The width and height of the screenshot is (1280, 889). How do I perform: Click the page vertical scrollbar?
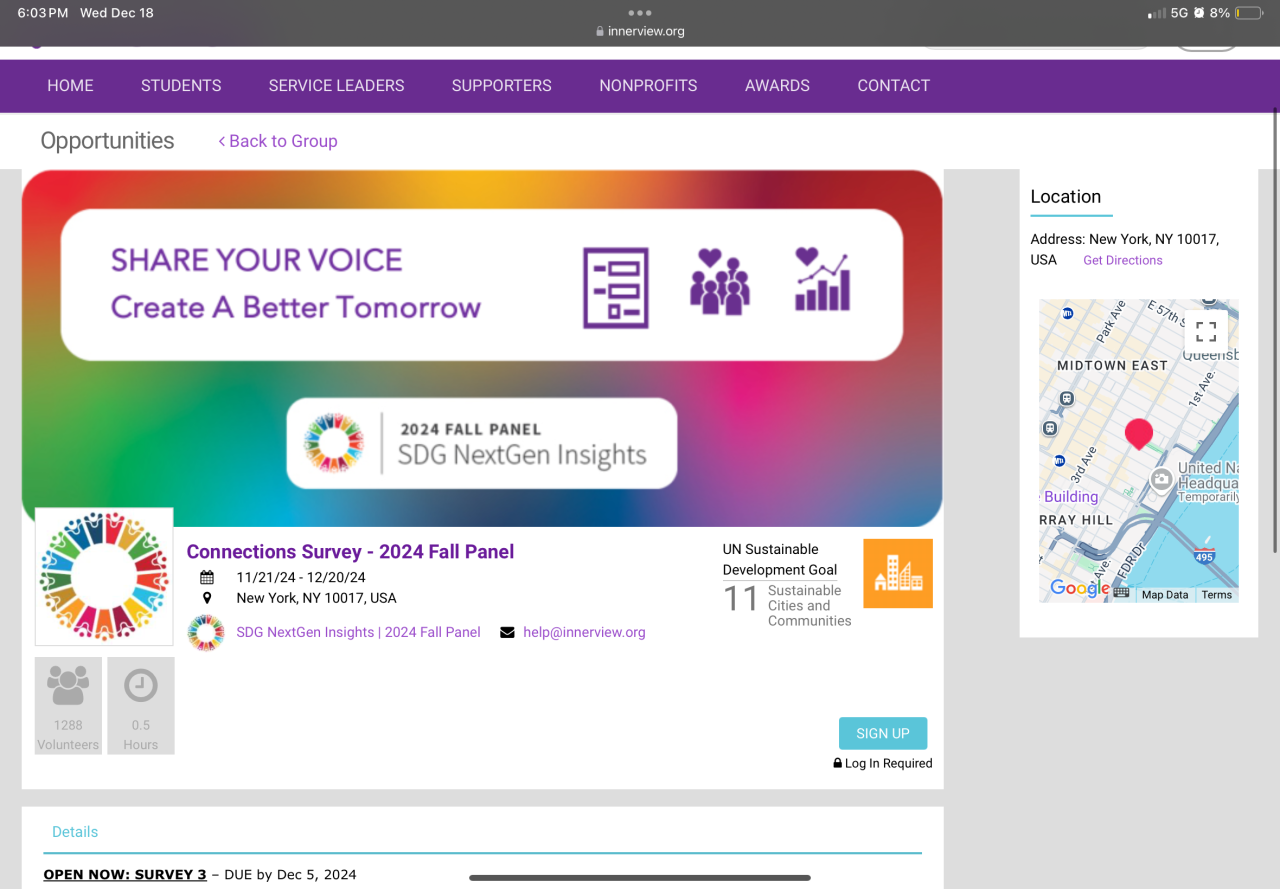1275,330
